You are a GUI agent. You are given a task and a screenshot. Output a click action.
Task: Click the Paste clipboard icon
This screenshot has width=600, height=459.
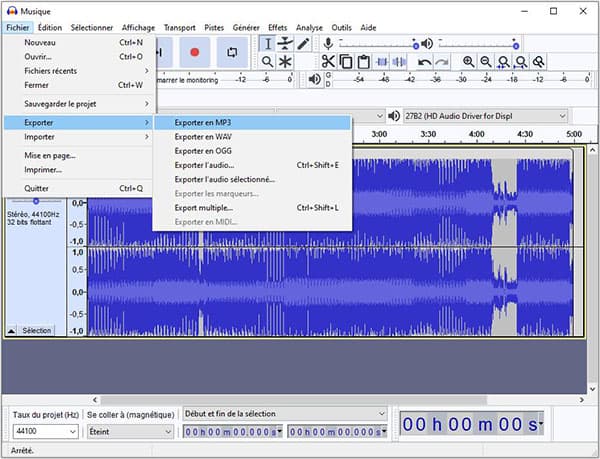(363, 62)
